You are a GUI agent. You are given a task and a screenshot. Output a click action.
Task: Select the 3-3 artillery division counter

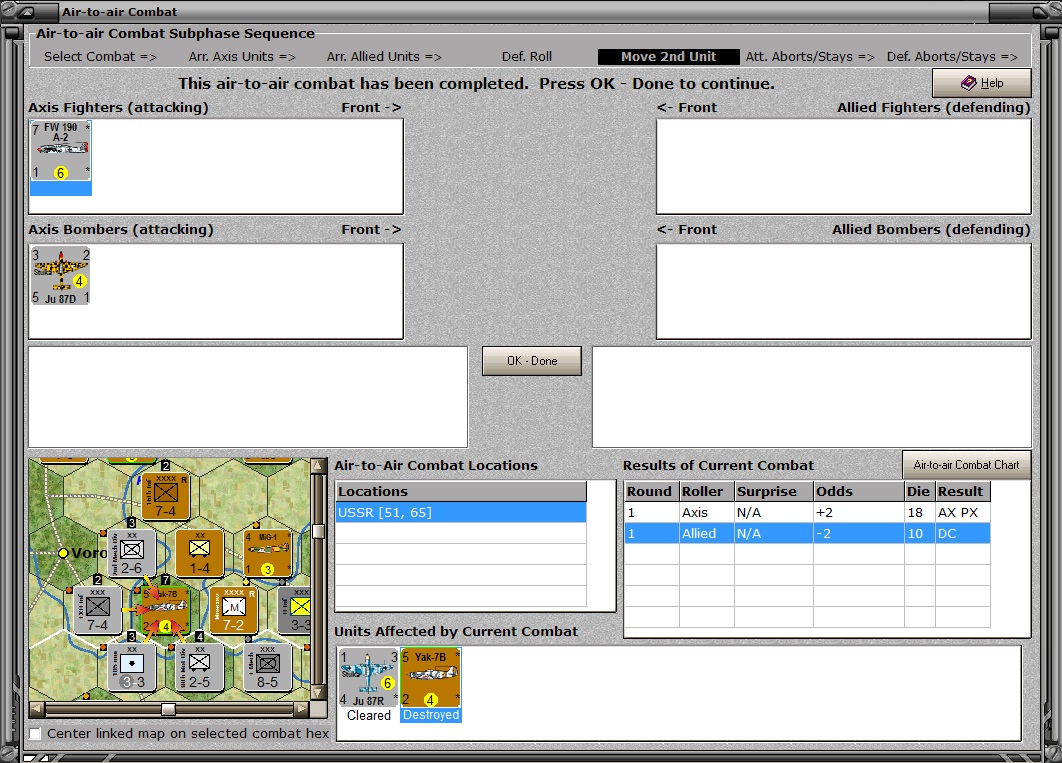pos(131,667)
